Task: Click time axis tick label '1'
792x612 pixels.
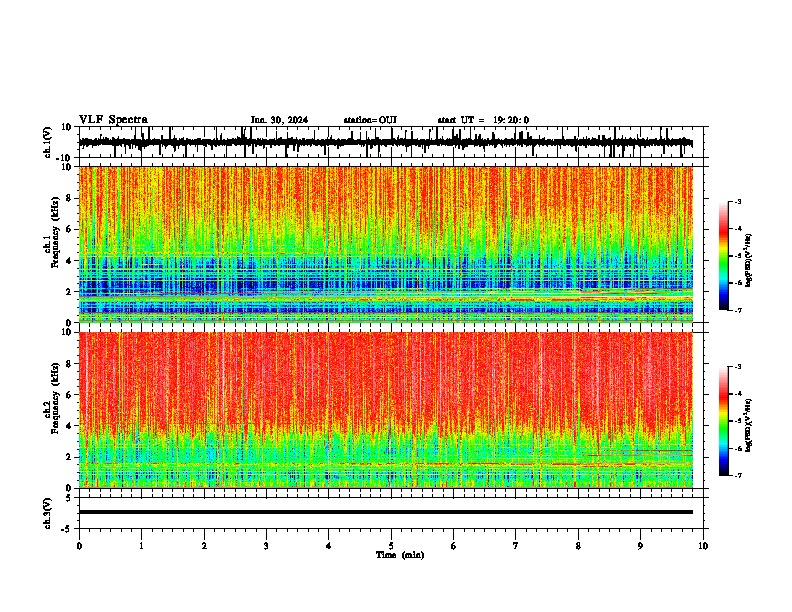Action: [141, 546]
